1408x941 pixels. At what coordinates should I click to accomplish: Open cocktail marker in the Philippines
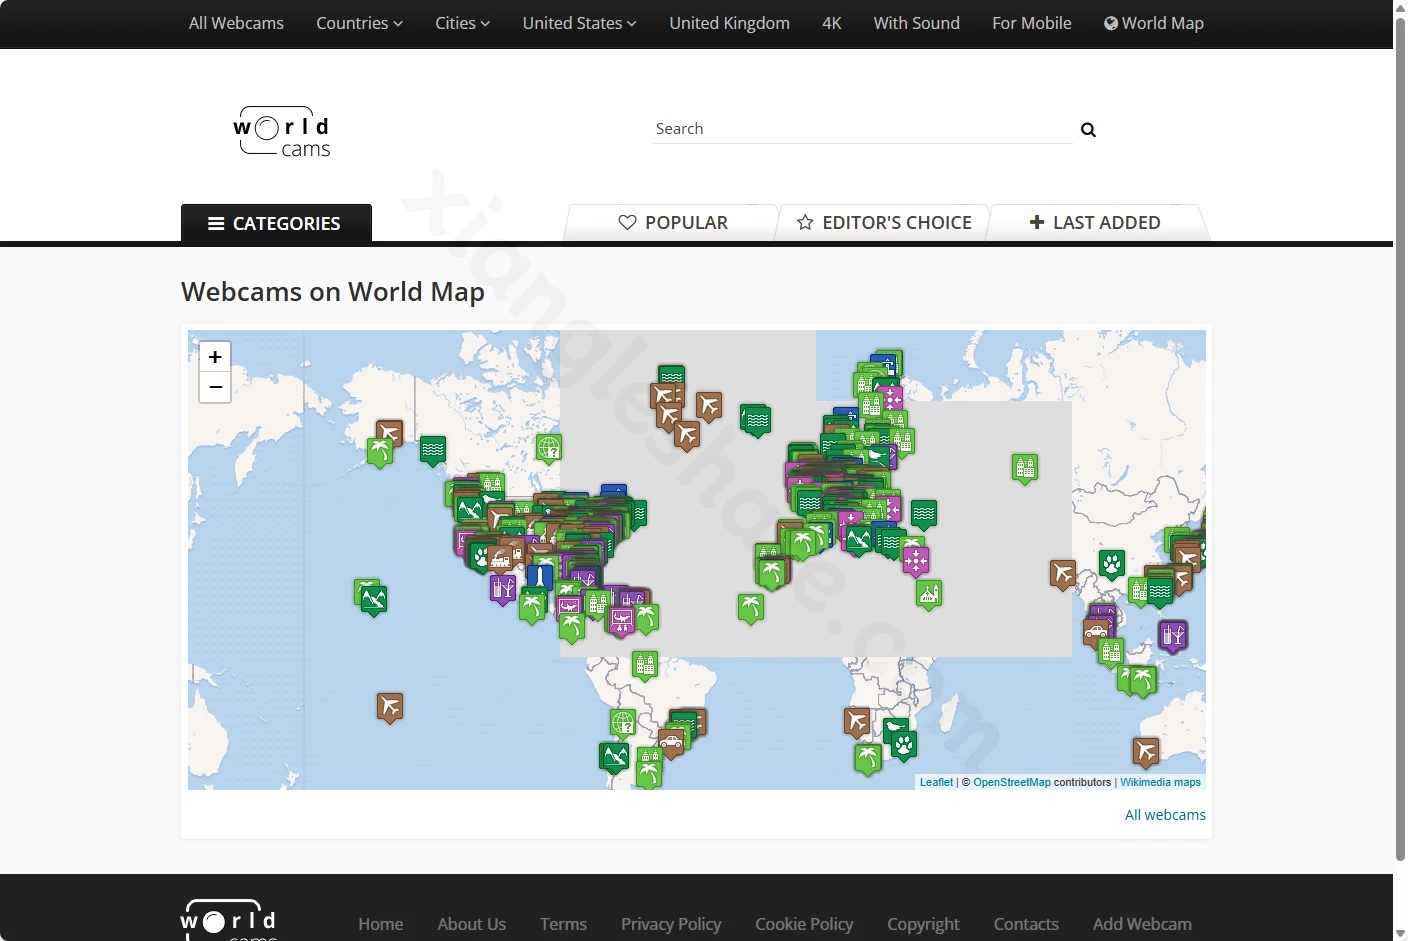pos(1173,634)
